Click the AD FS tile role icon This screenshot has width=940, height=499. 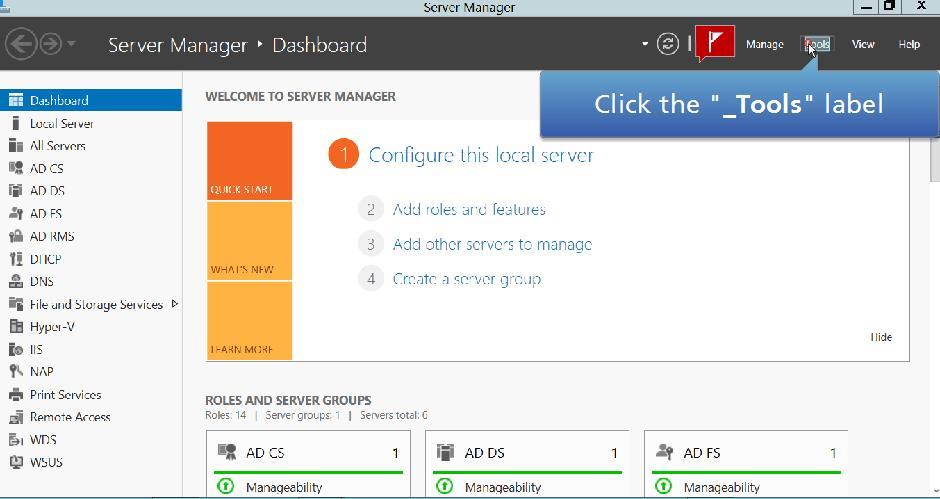pyautogui.click(x=664, y=452)
